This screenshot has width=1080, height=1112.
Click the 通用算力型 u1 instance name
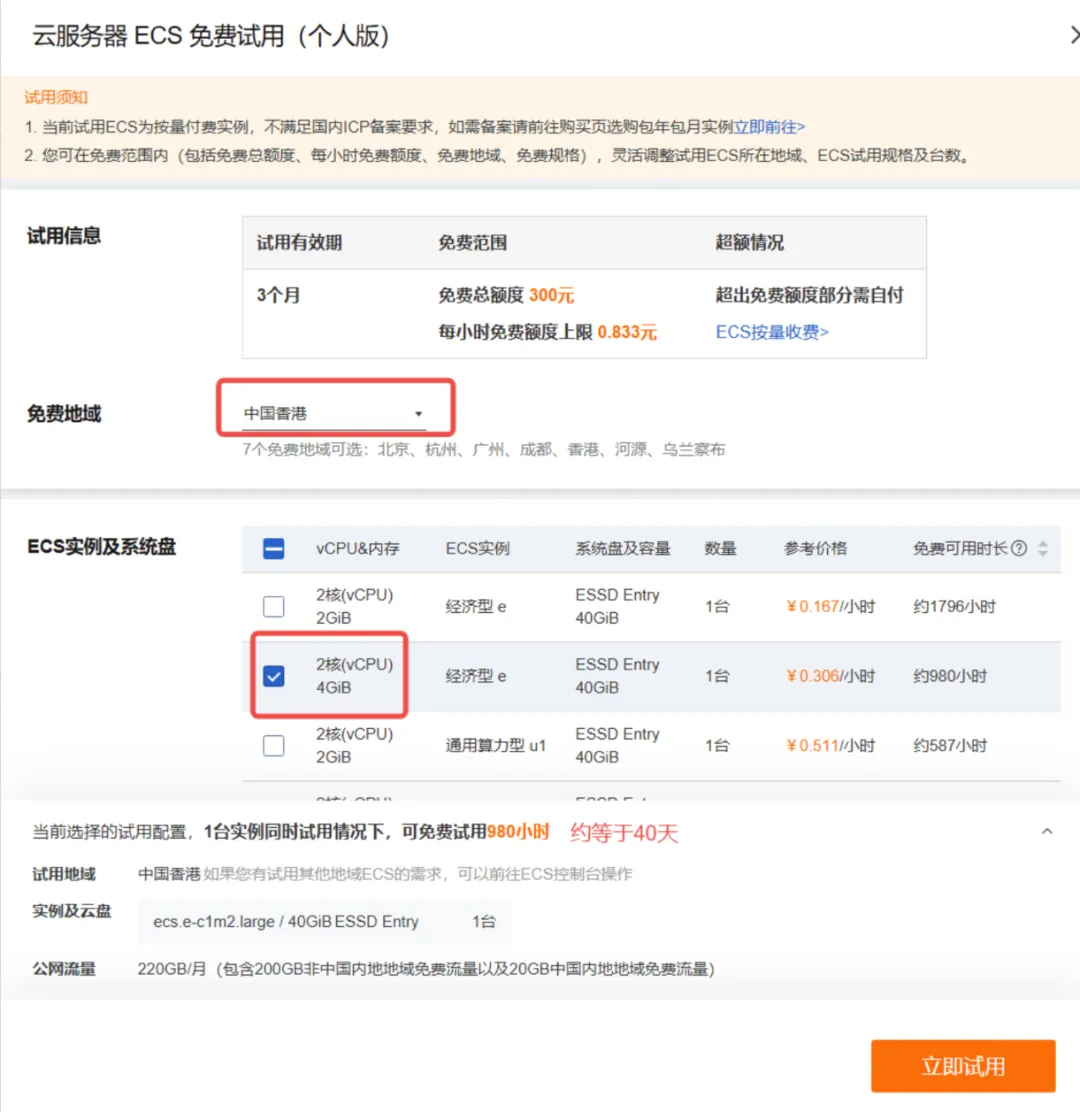click(496, 745)
